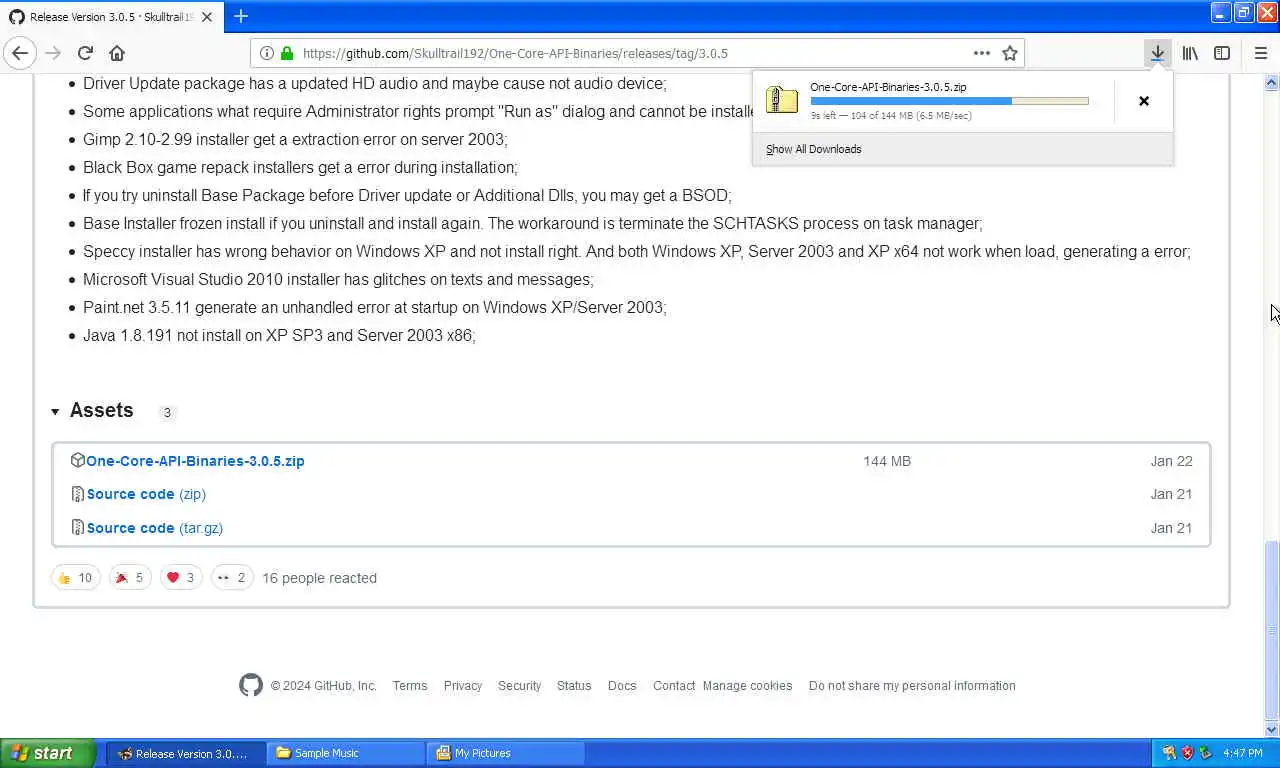
Task: Open the Library toolbar button
Action: tap(1190, 53)
